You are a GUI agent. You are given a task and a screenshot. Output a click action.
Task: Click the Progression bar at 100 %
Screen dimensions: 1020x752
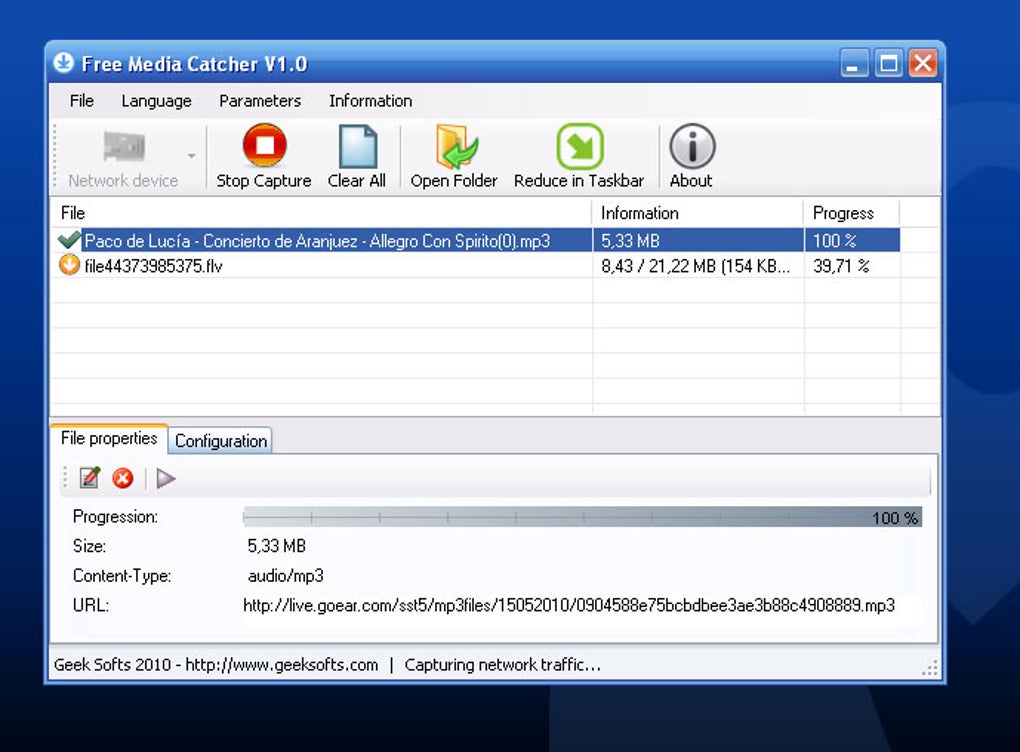point(582,517)
